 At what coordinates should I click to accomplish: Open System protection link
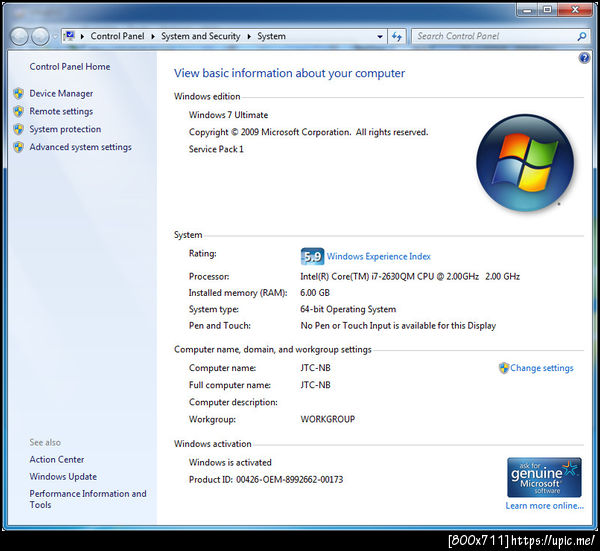65,129
